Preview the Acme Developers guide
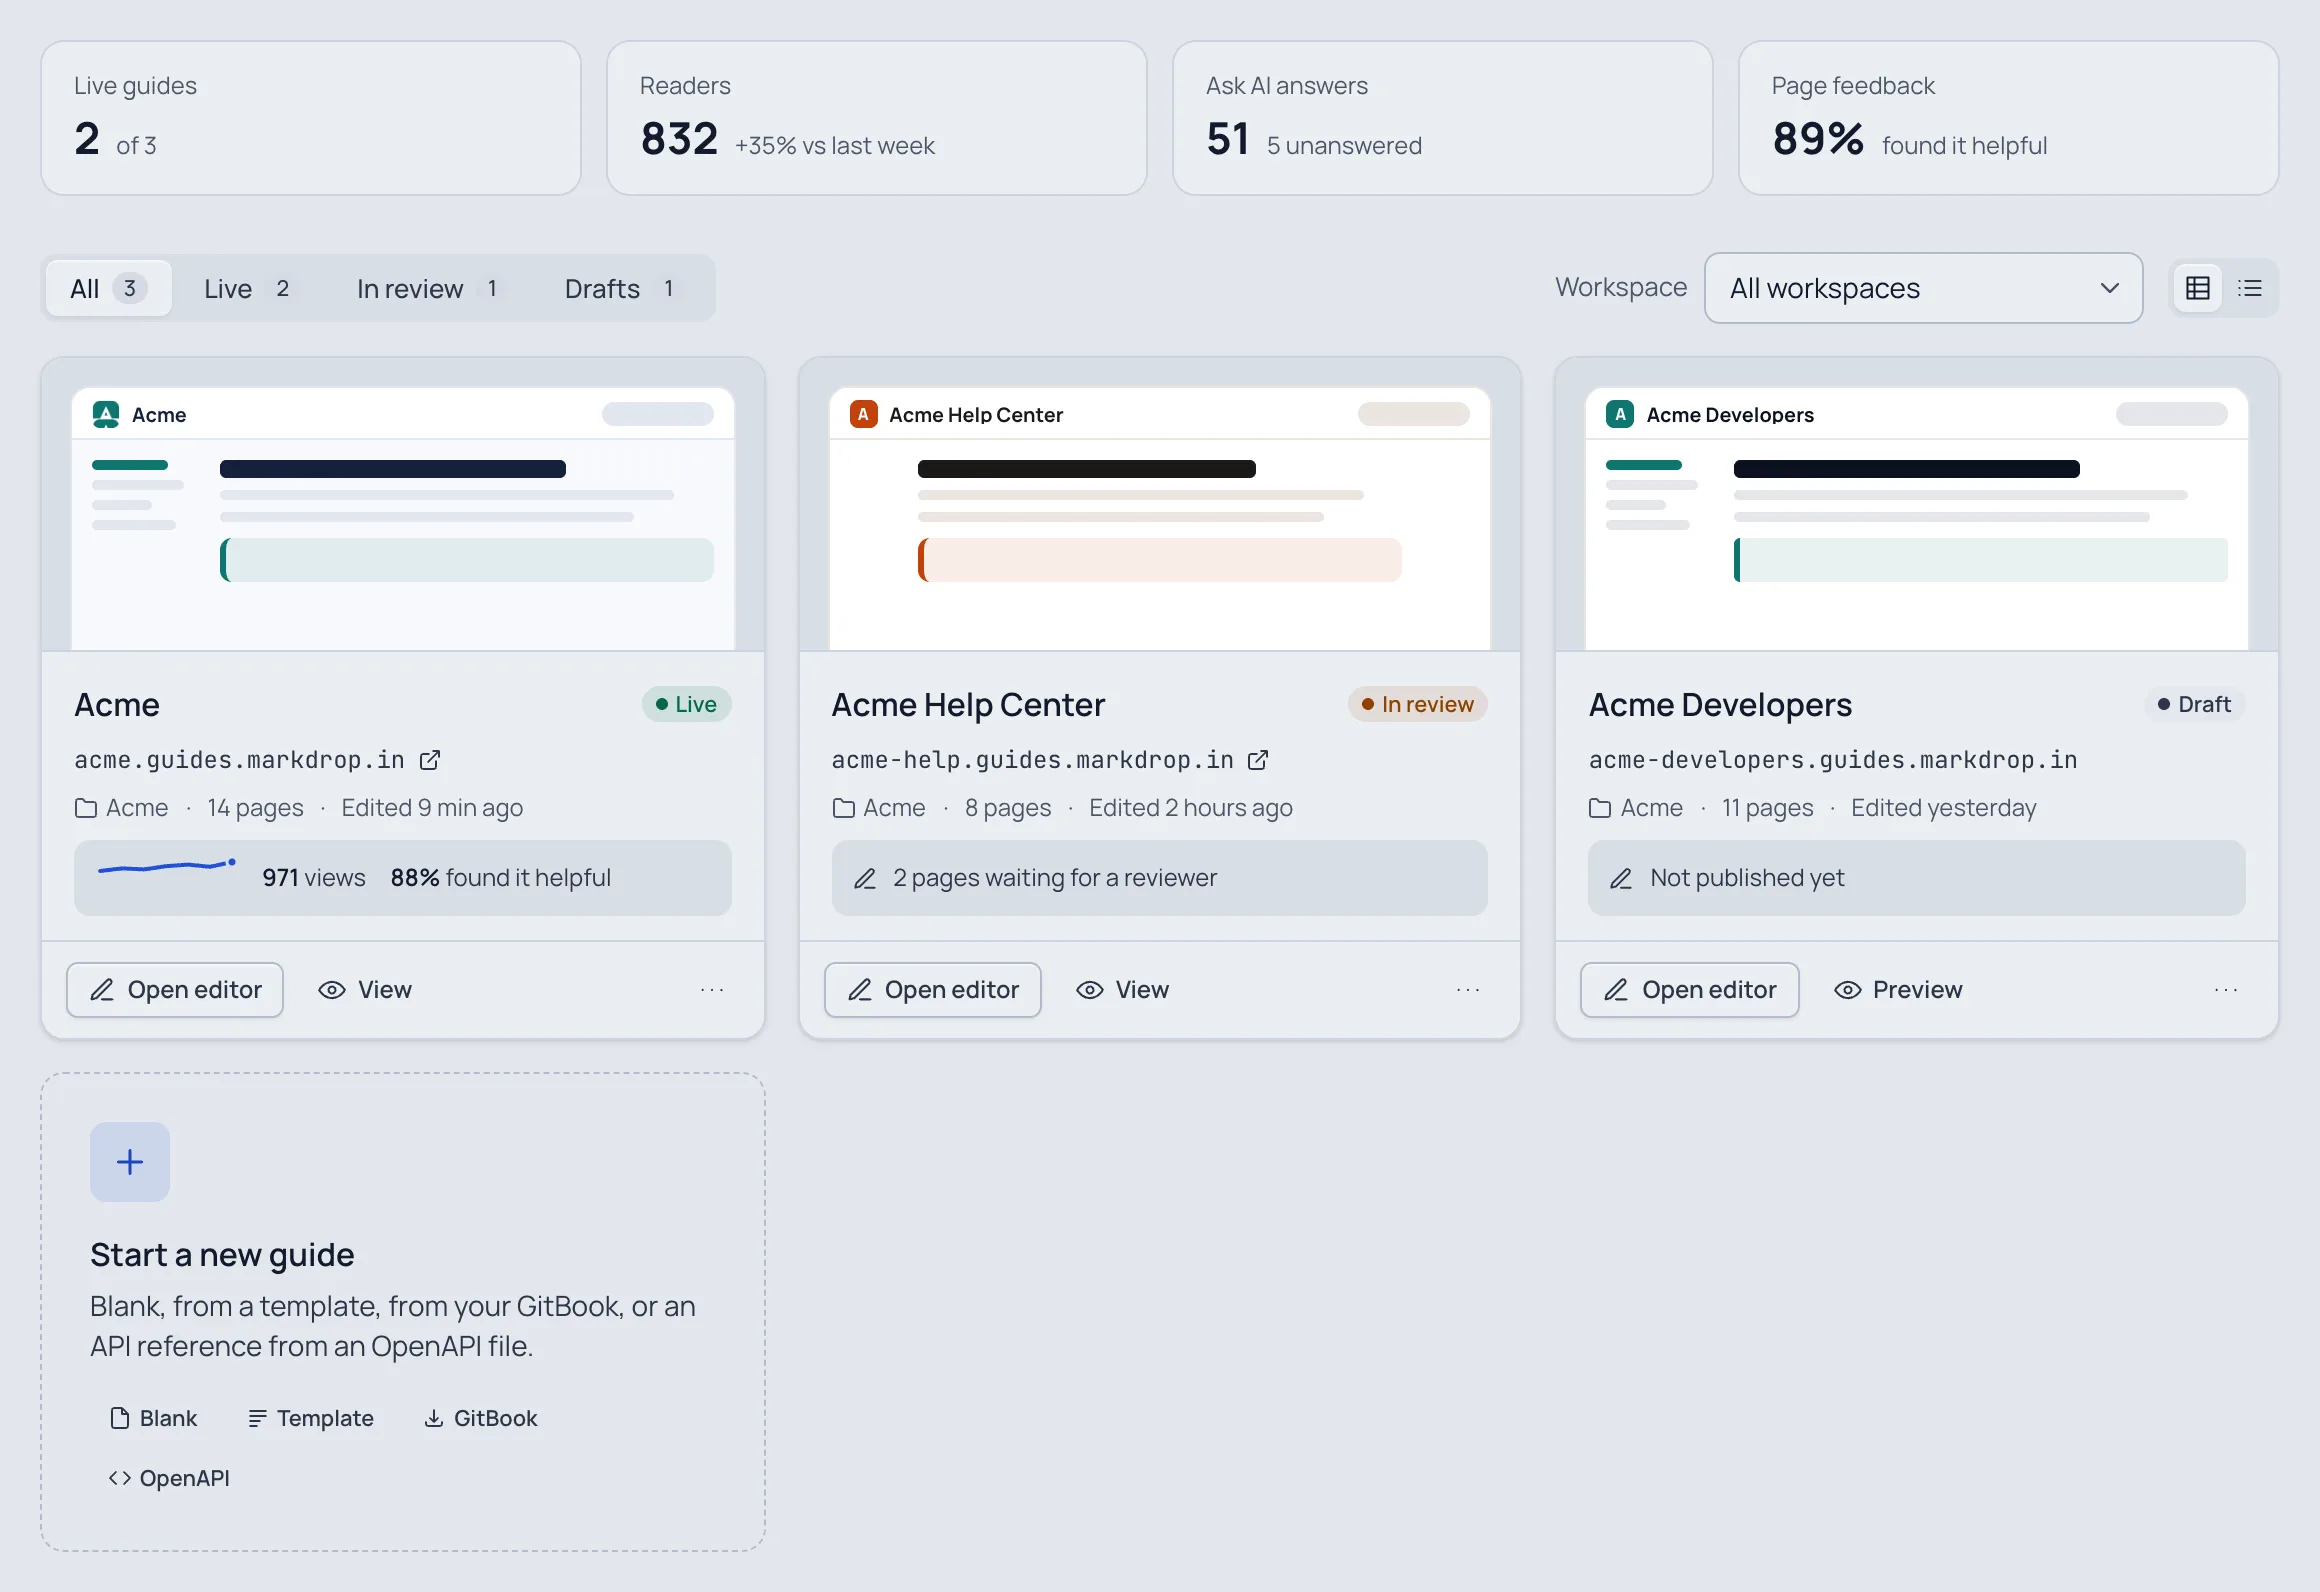Screen dimensions: 2320x1592 coord(1898,990)
